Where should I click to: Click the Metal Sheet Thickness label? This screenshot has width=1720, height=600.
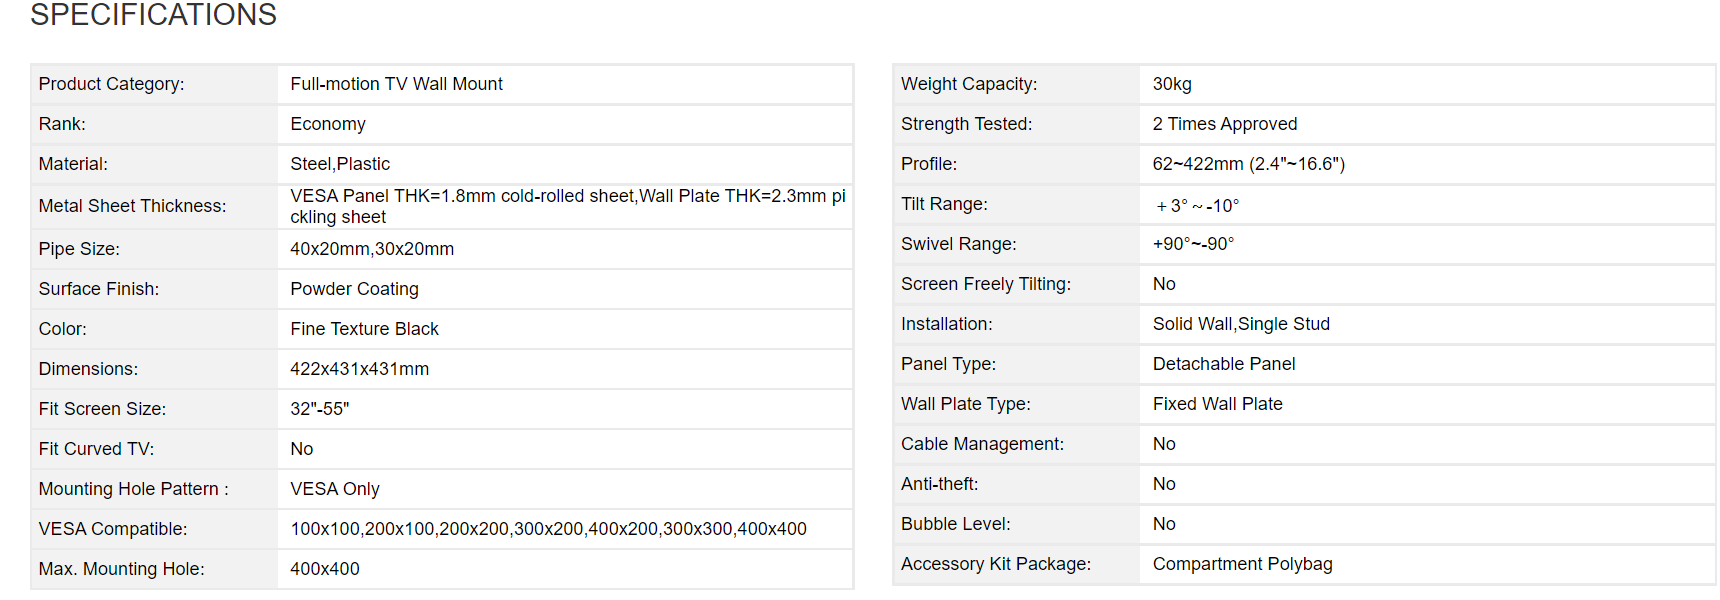(132, 206)
